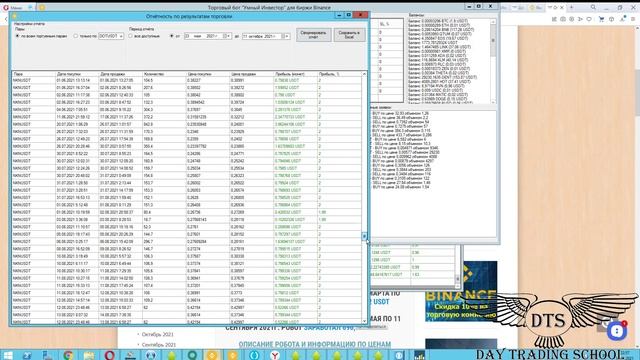
Task: Click the report table's scroll up arrow
Action: pos(364,74)
